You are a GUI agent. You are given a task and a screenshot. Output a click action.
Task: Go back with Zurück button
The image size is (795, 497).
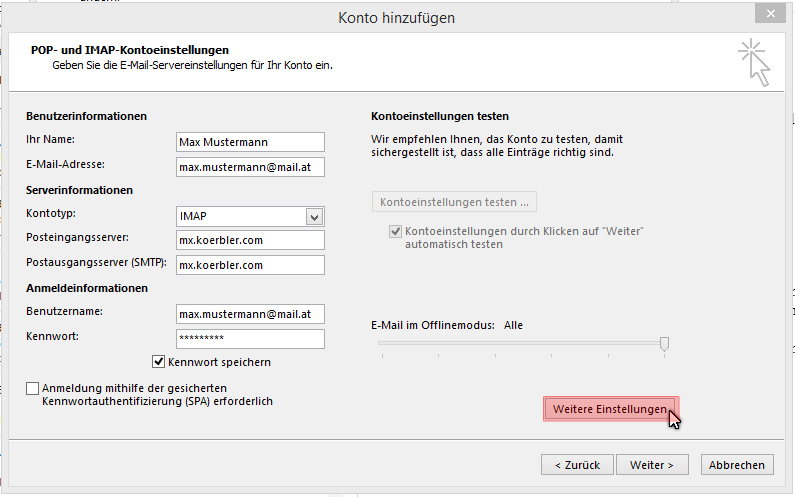(x=577, y=465)
